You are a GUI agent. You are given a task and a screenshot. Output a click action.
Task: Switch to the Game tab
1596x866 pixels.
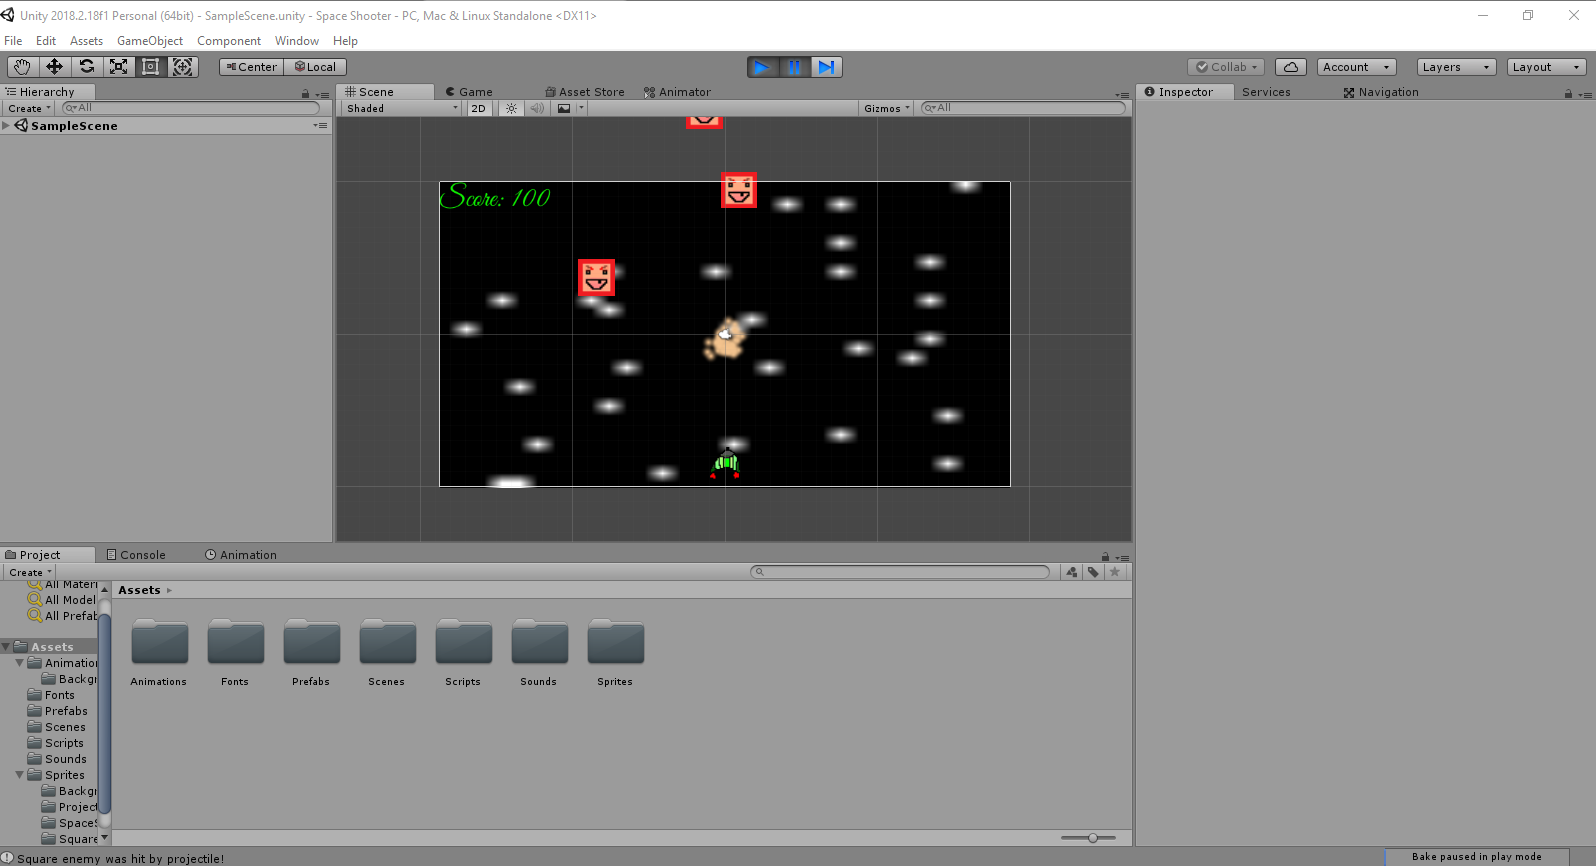(x=469, y=92)
